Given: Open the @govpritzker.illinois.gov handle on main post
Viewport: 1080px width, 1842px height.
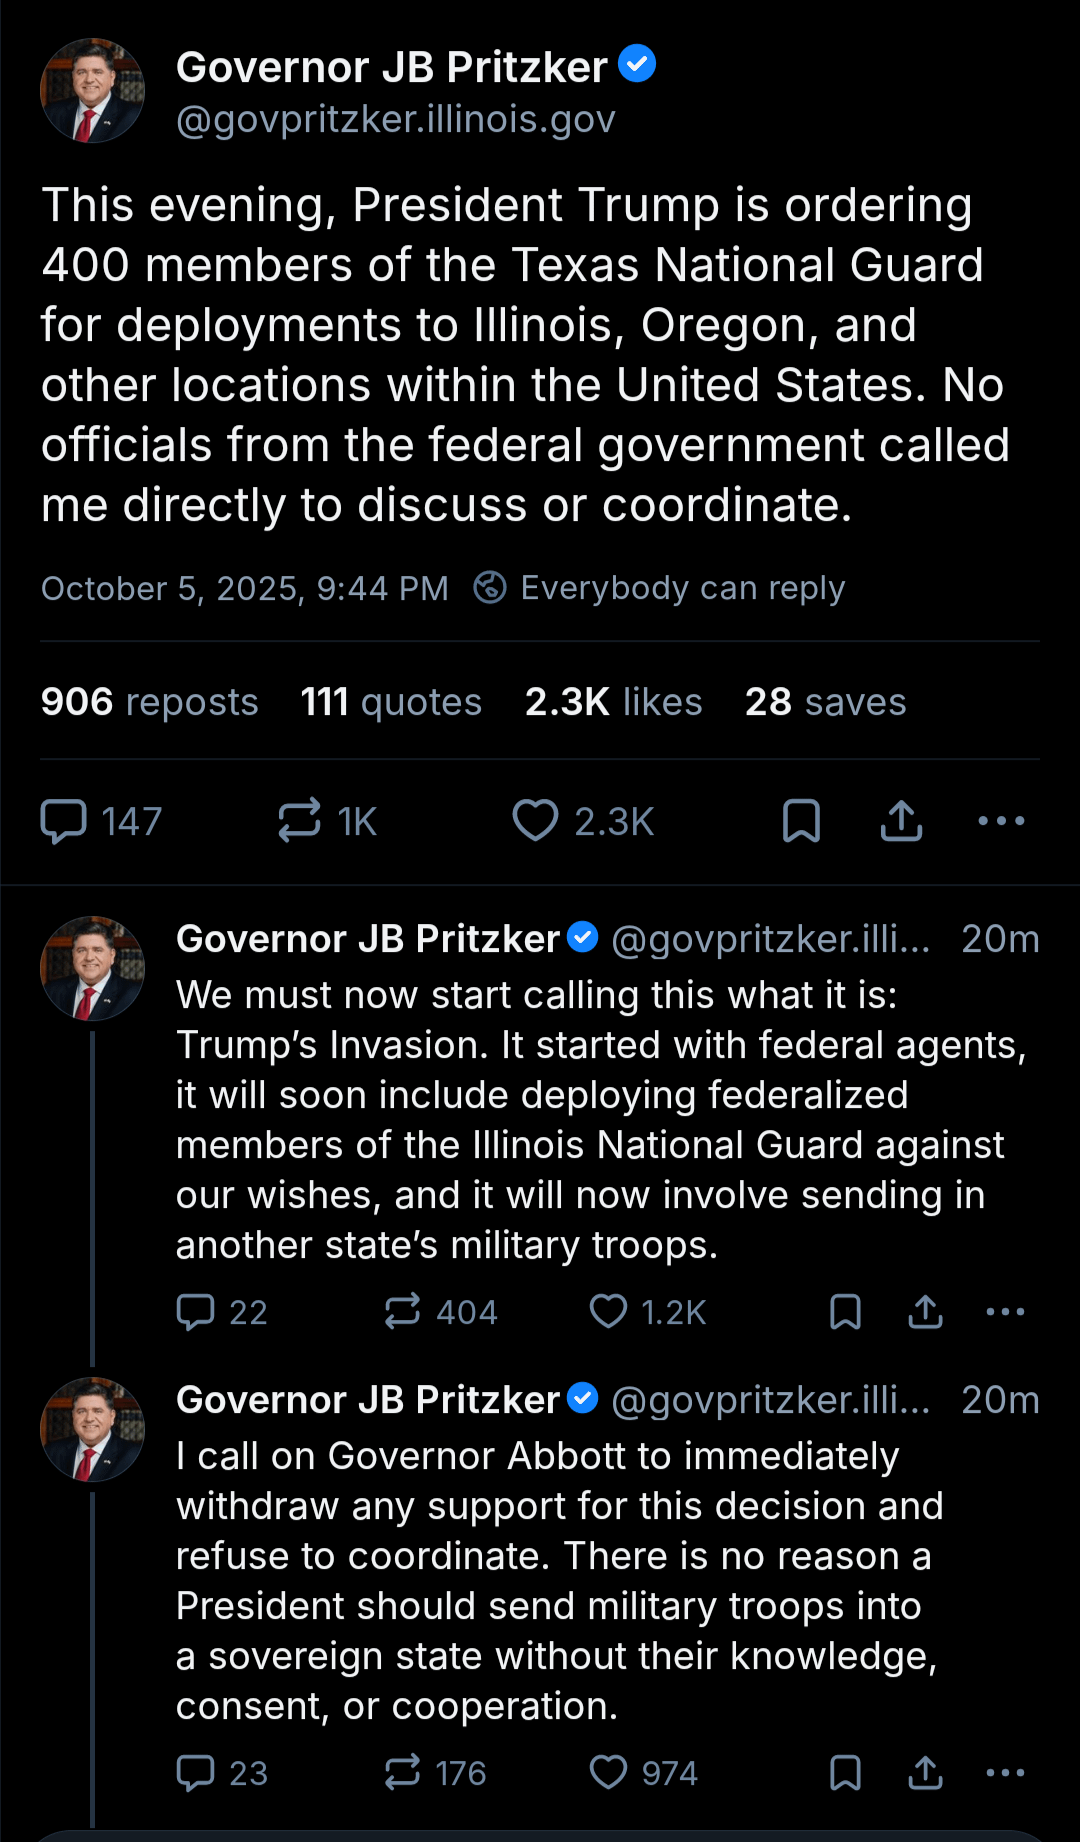Looking at the screenshot, I should point(395,120).
